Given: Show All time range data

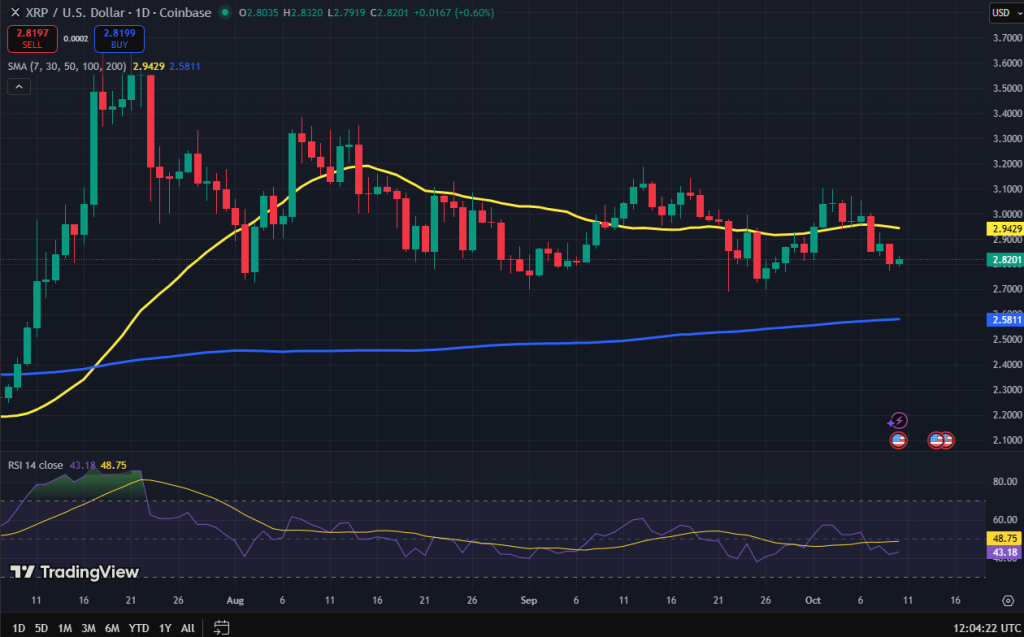Looking at the screenshot, I should click(188, 628).
